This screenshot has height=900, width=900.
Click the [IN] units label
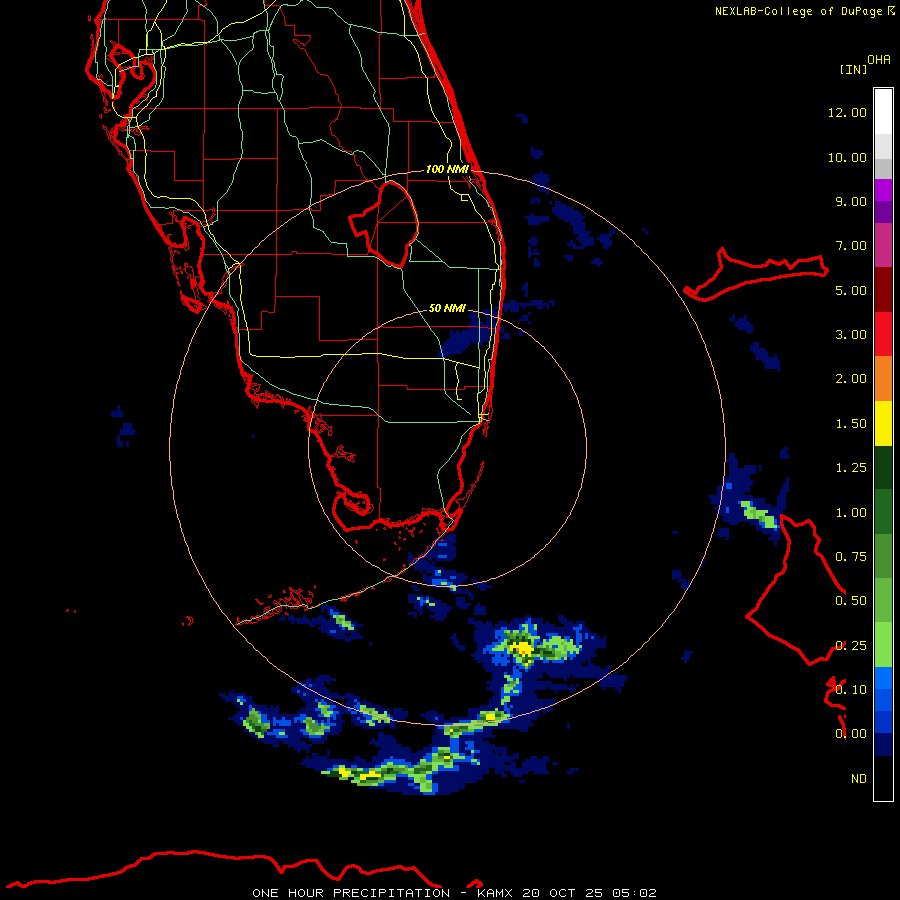click(x=853, y=70)
